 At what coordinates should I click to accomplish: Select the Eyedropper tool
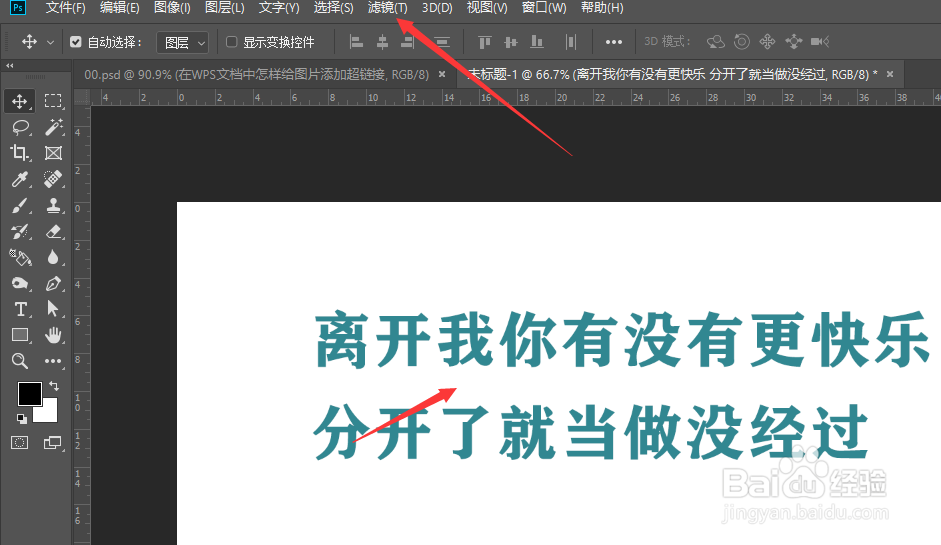click(x=19, y=179)
